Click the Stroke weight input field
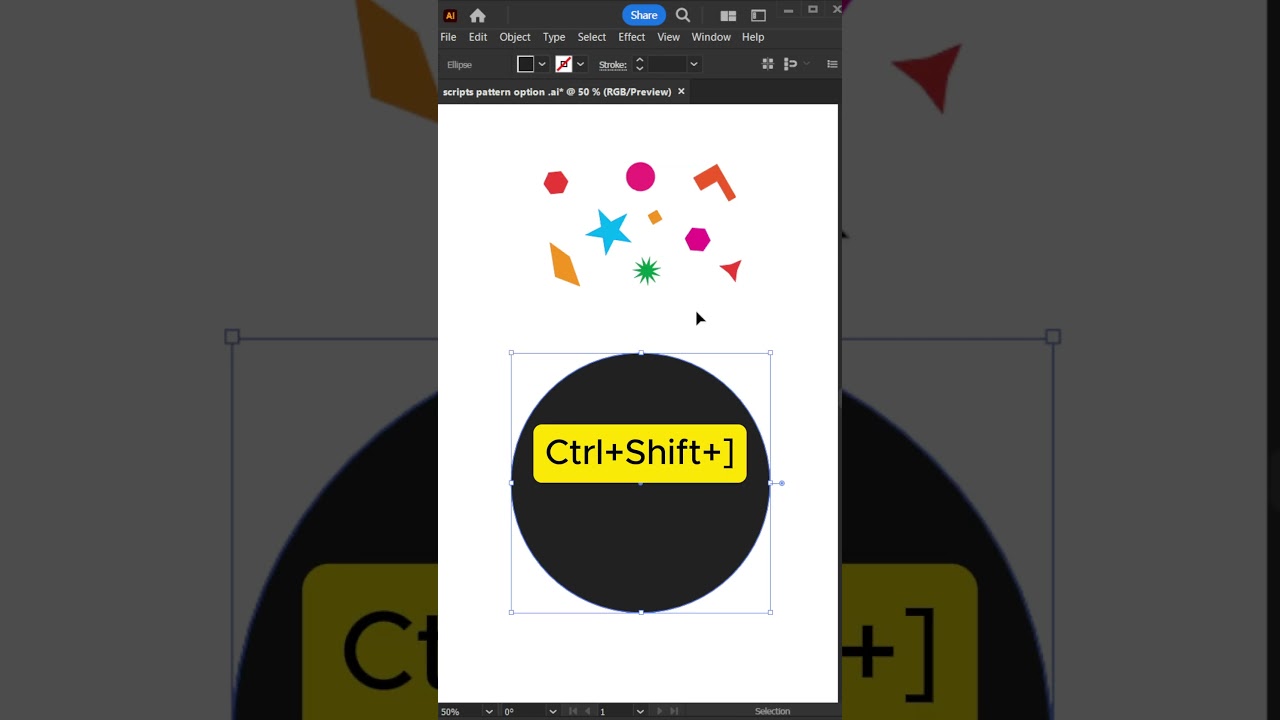The height and width of the screenshot is (720, 1280). (666, 64)
